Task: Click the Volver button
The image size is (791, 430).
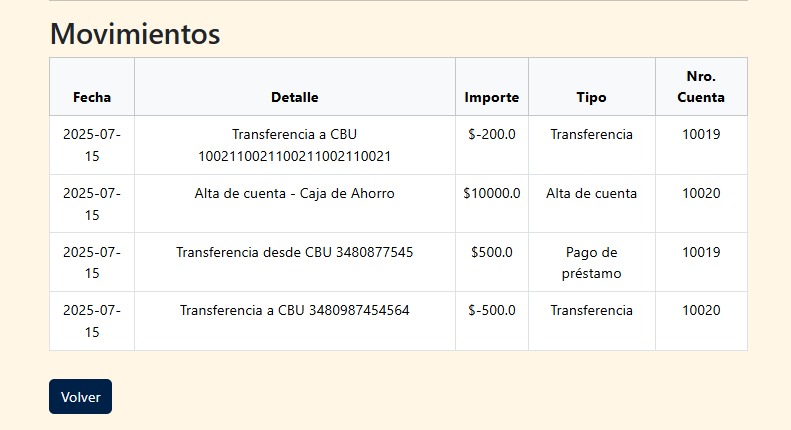Action: 80,396
